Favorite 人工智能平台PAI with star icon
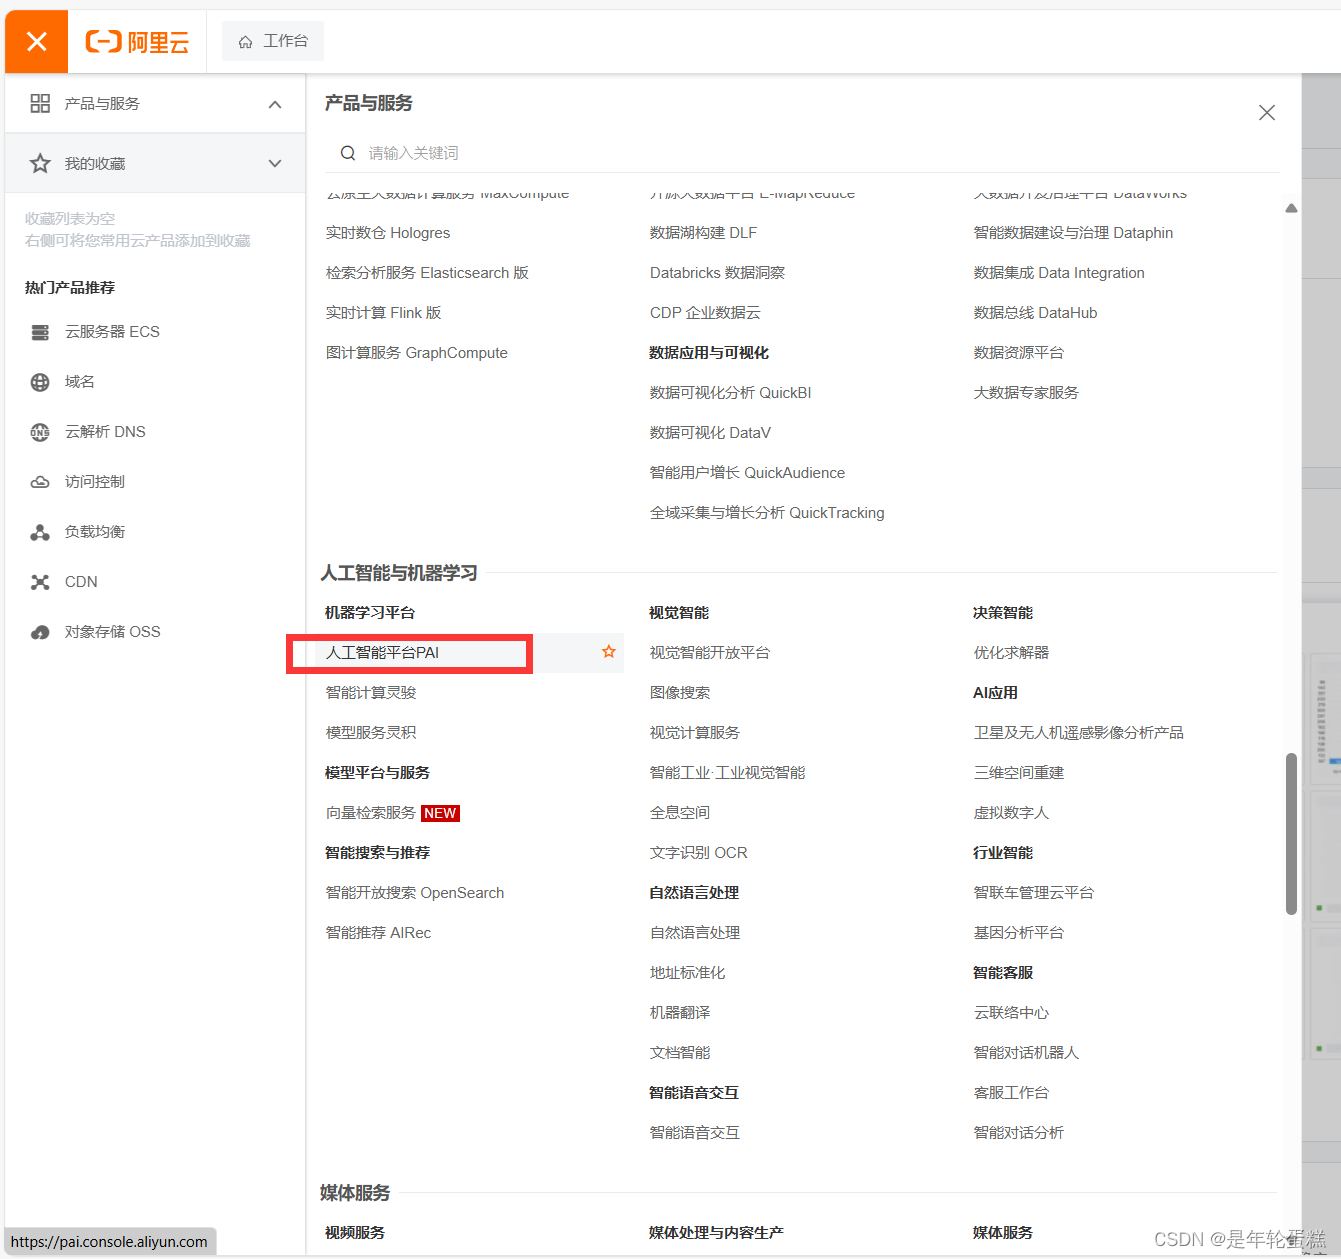 [x=609, y=652]
